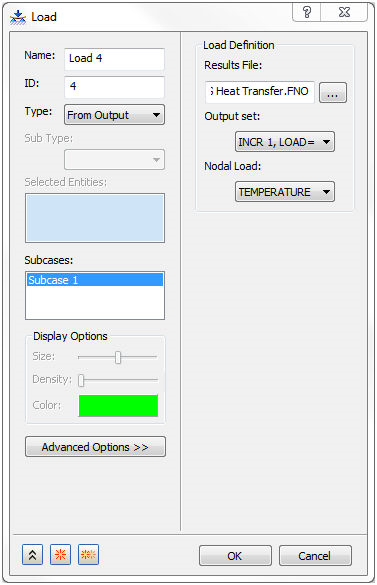Click the question mark help button
The height and width of the screenshot is (585, 377).
point(306,12)
